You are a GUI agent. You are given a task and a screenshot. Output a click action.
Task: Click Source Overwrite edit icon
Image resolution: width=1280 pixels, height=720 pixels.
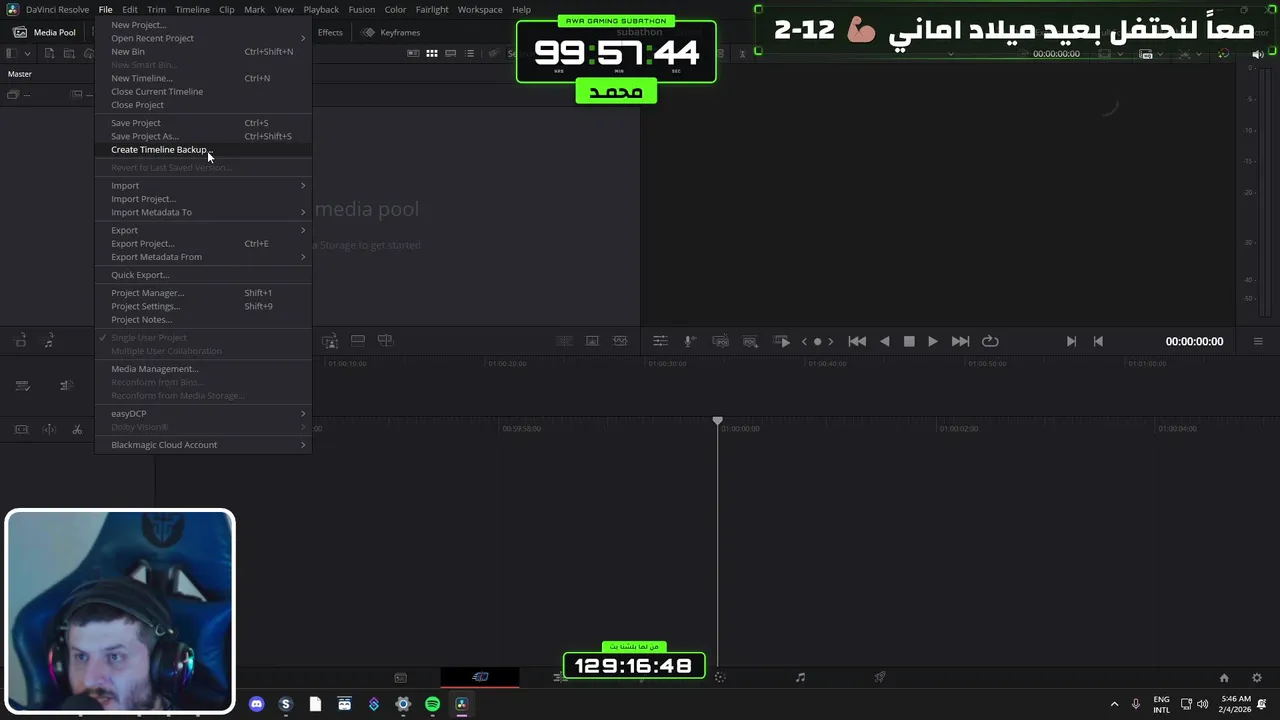coord(385,341)
